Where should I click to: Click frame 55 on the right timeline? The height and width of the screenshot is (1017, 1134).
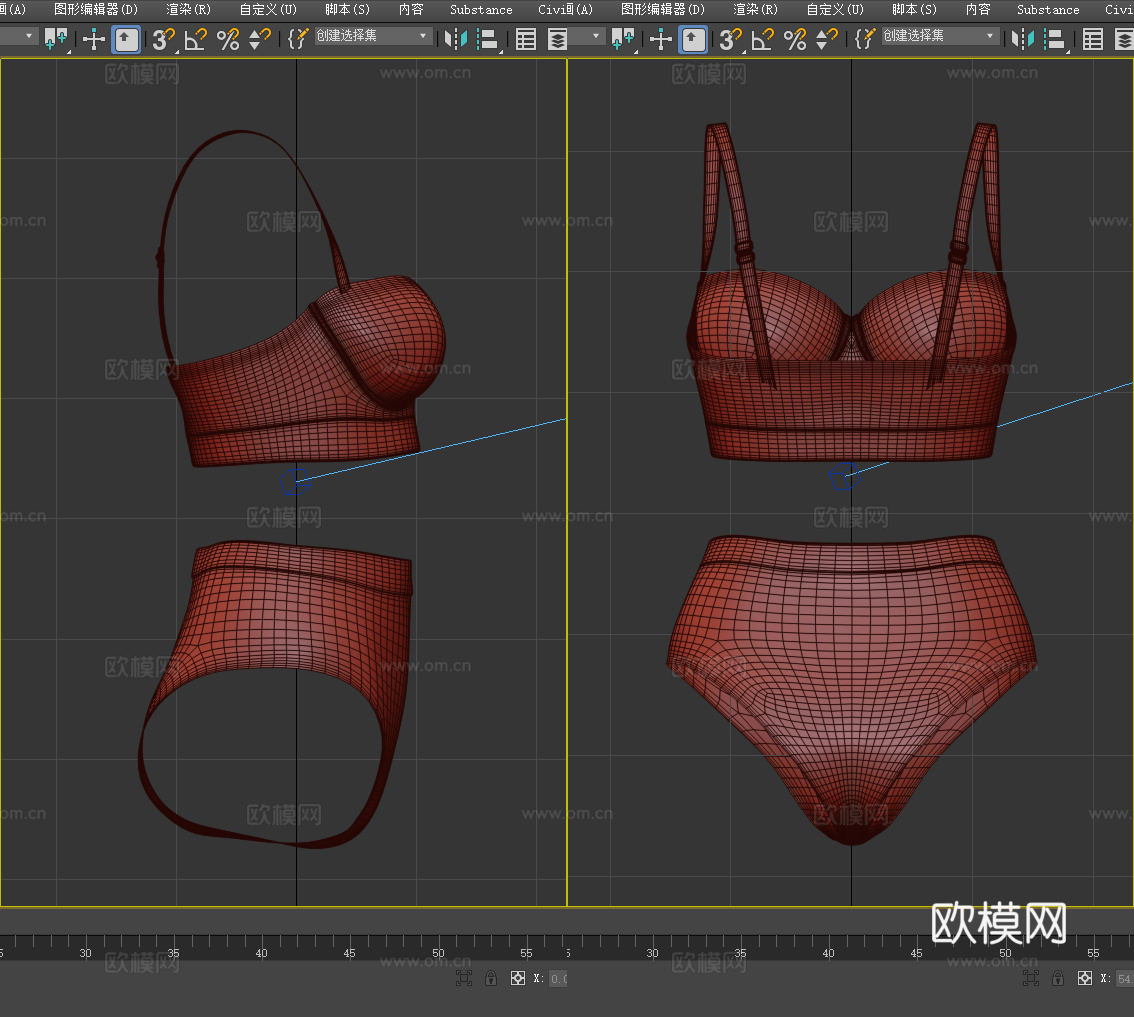tap(1094, 953)
